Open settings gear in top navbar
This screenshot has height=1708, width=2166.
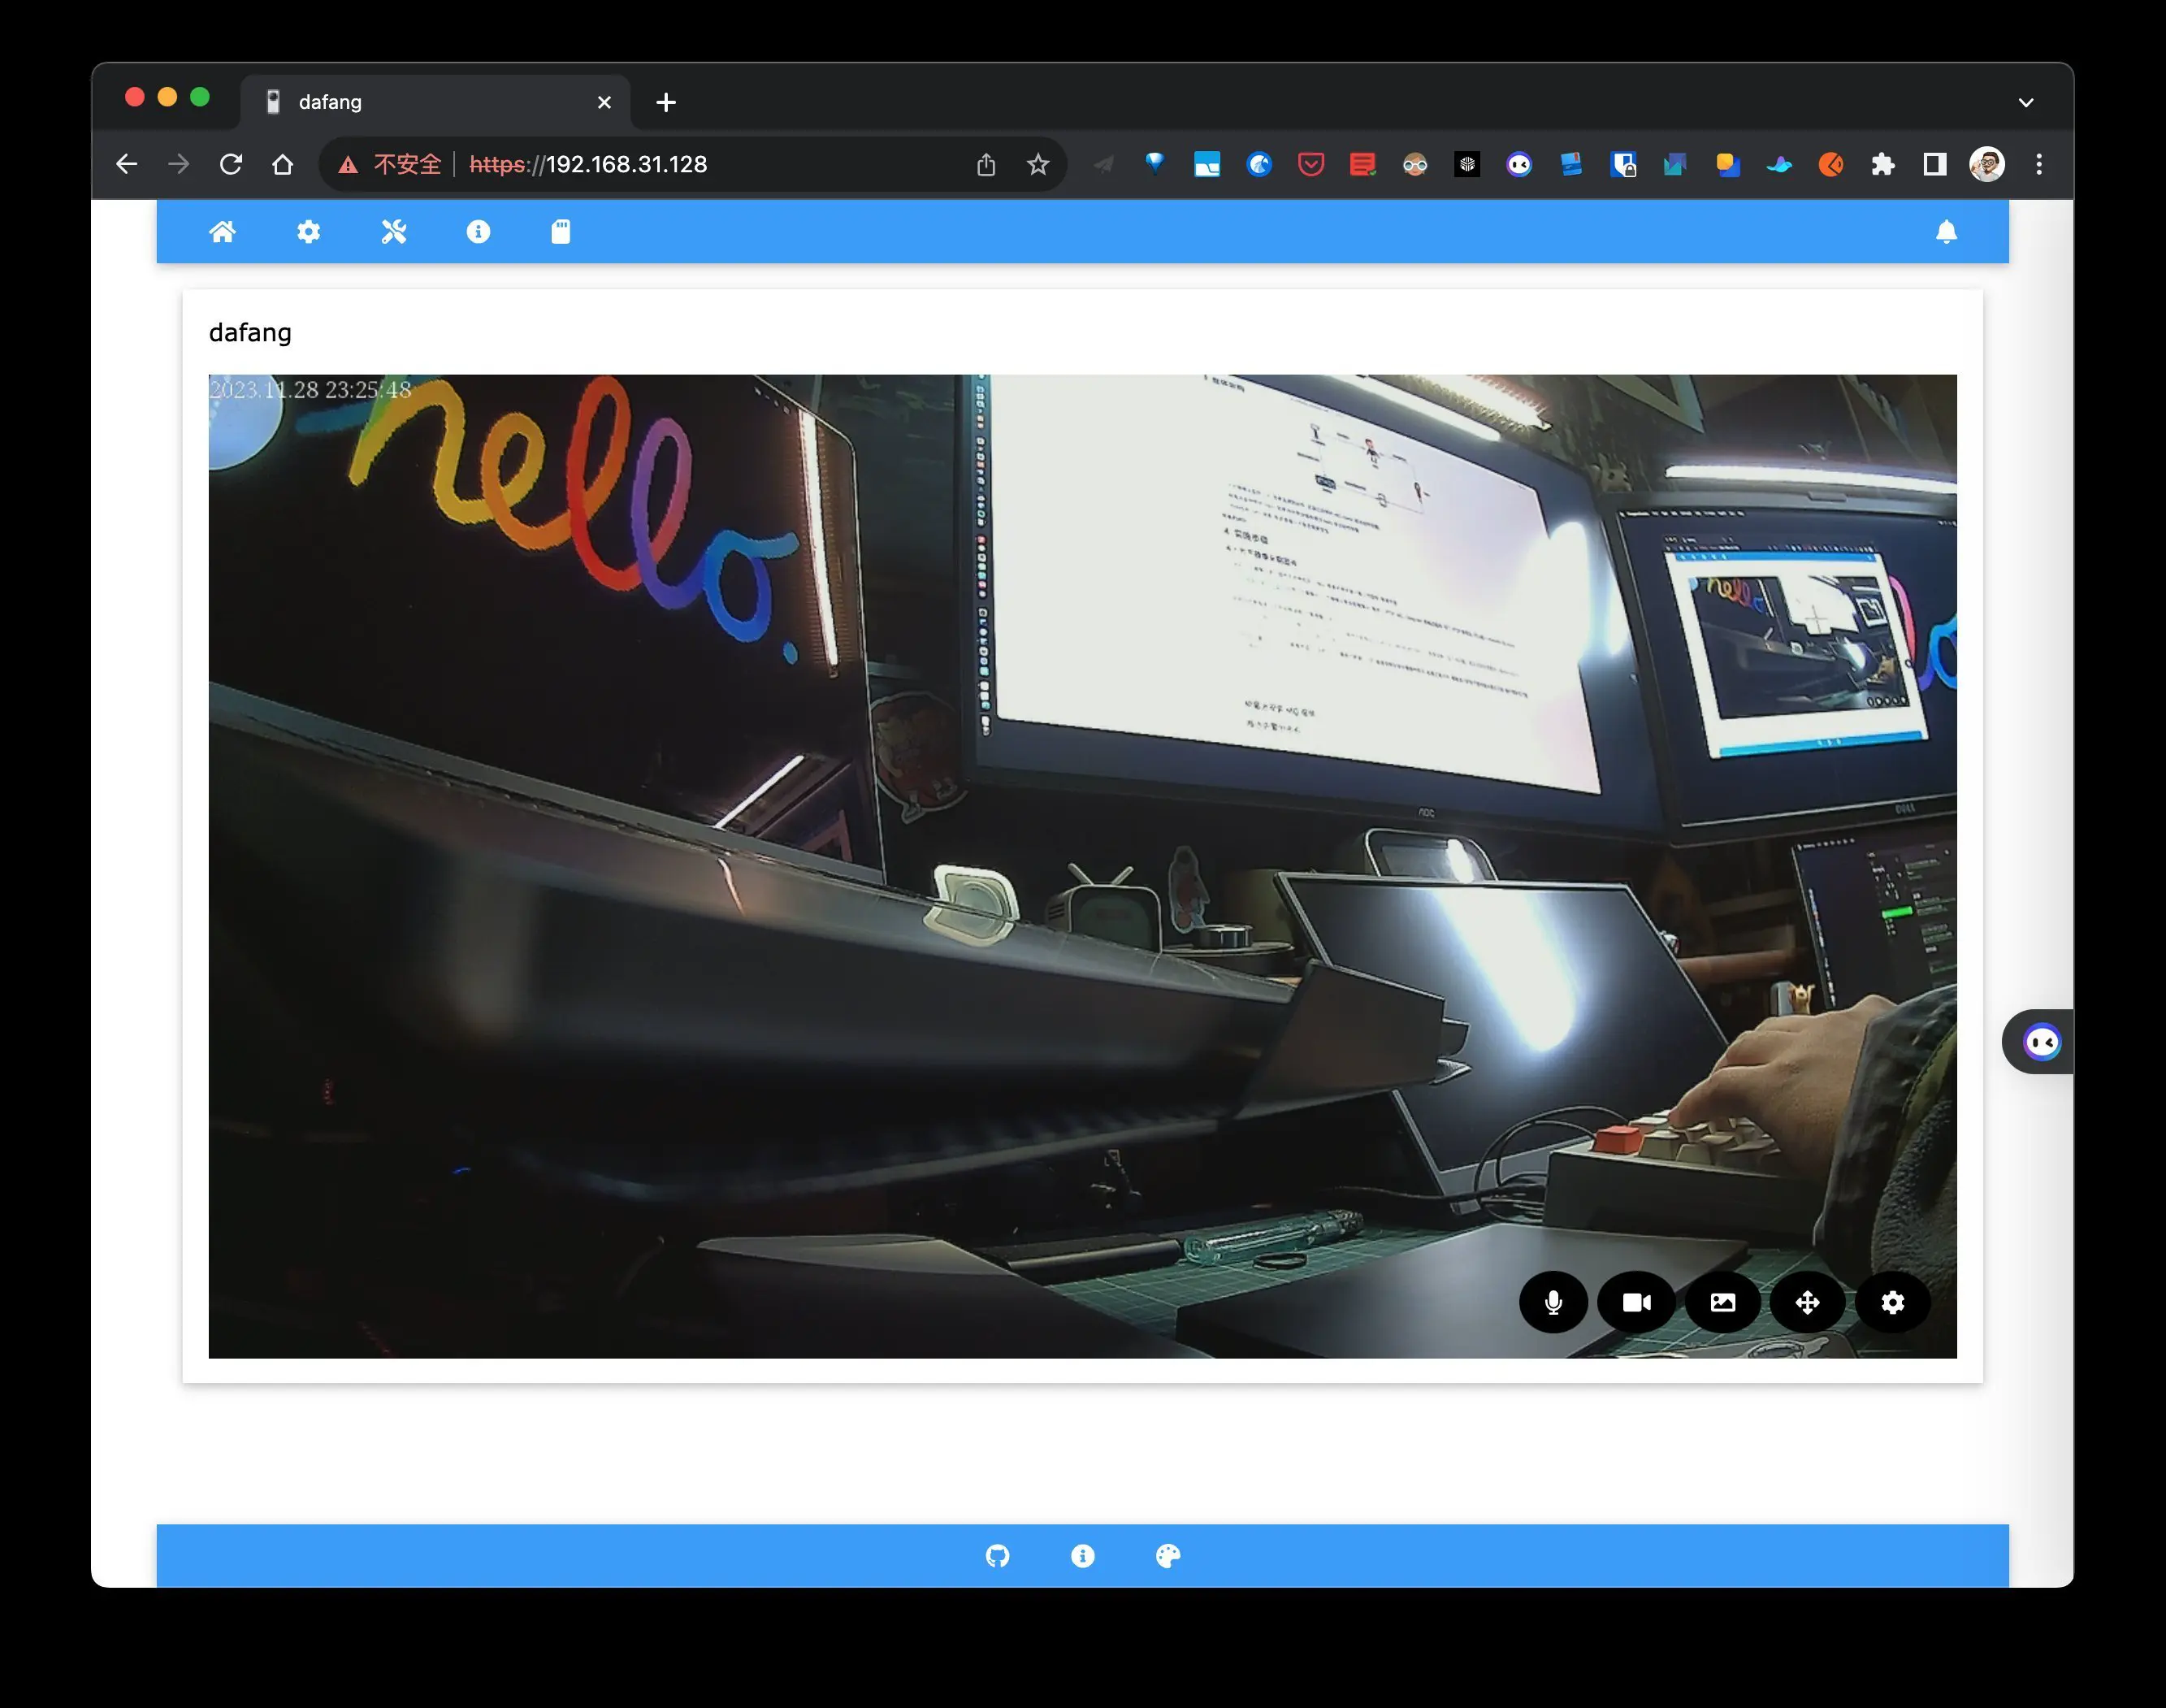tap(308, 232)
